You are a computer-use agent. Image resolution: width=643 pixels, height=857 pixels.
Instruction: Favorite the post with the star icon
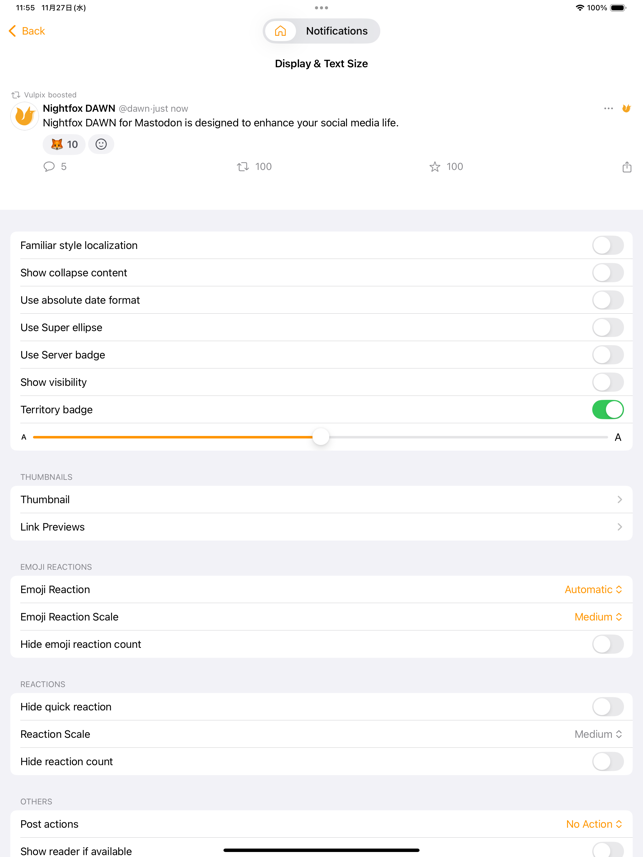tap(435, 167)
